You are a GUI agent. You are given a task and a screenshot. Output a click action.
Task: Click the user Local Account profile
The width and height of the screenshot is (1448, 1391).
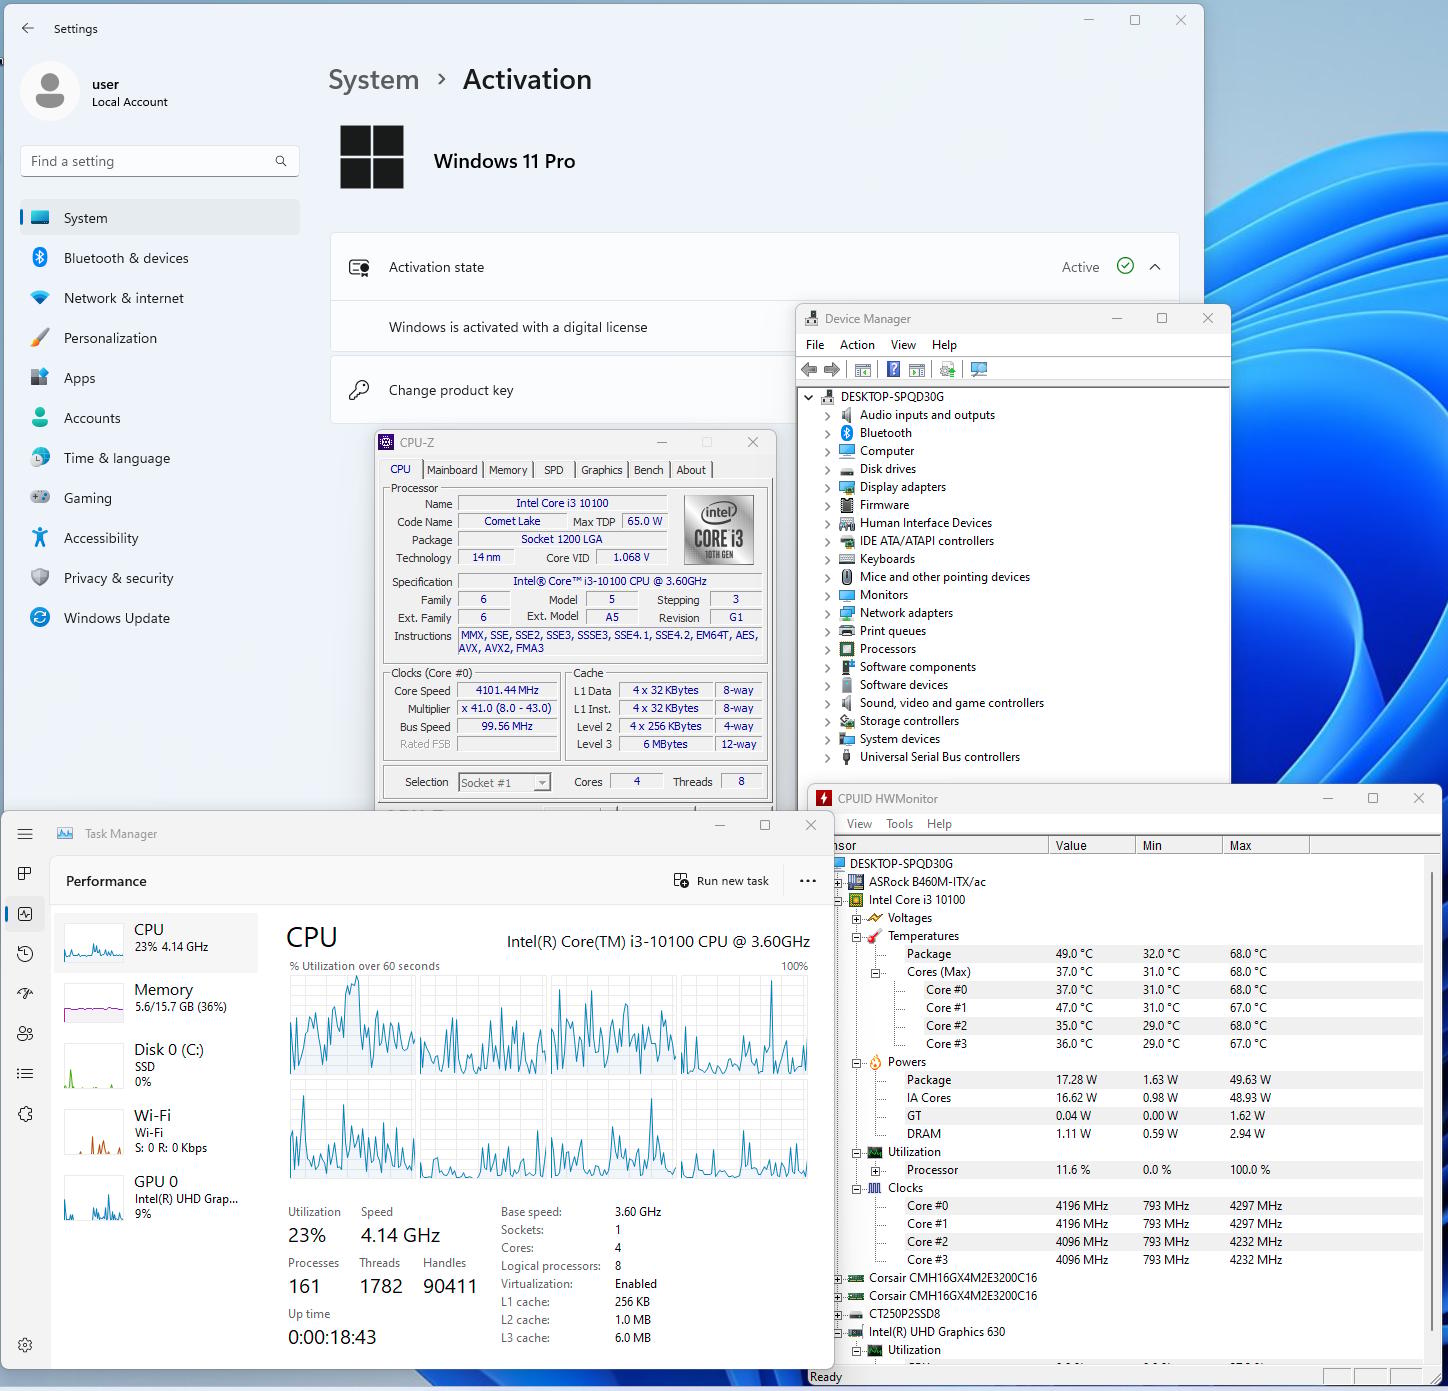point(95,92)
